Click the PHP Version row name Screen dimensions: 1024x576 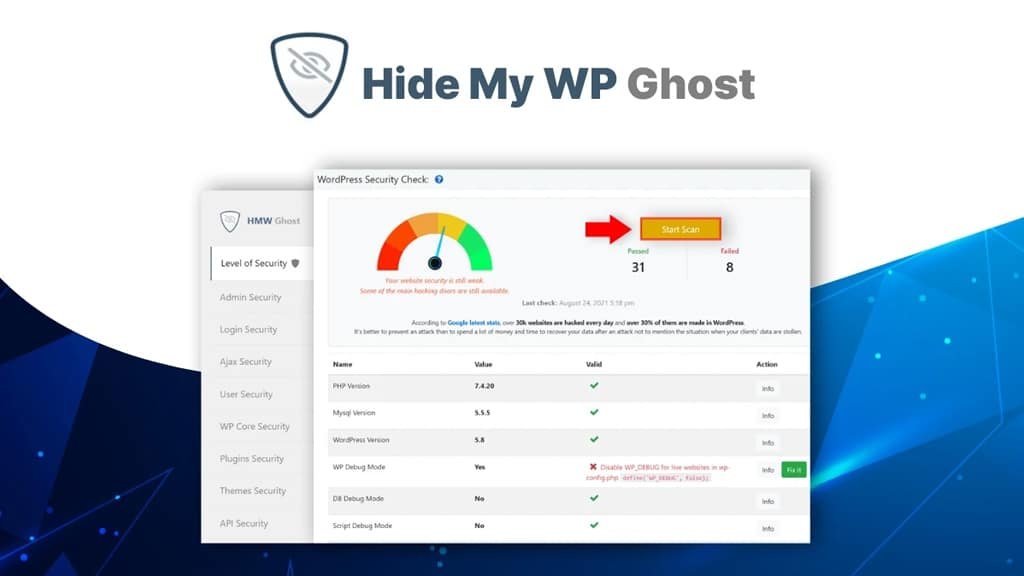351,386
